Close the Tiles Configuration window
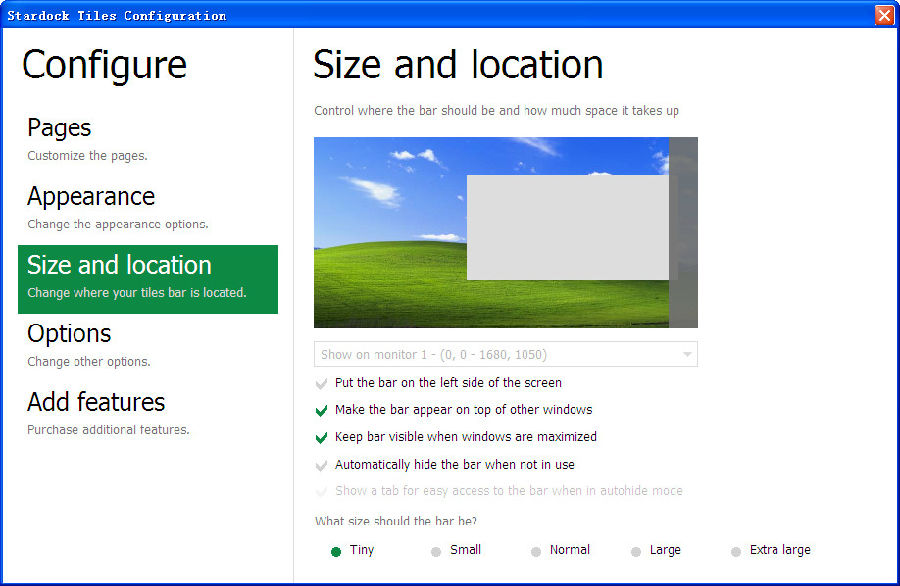 tap(885, 14)
